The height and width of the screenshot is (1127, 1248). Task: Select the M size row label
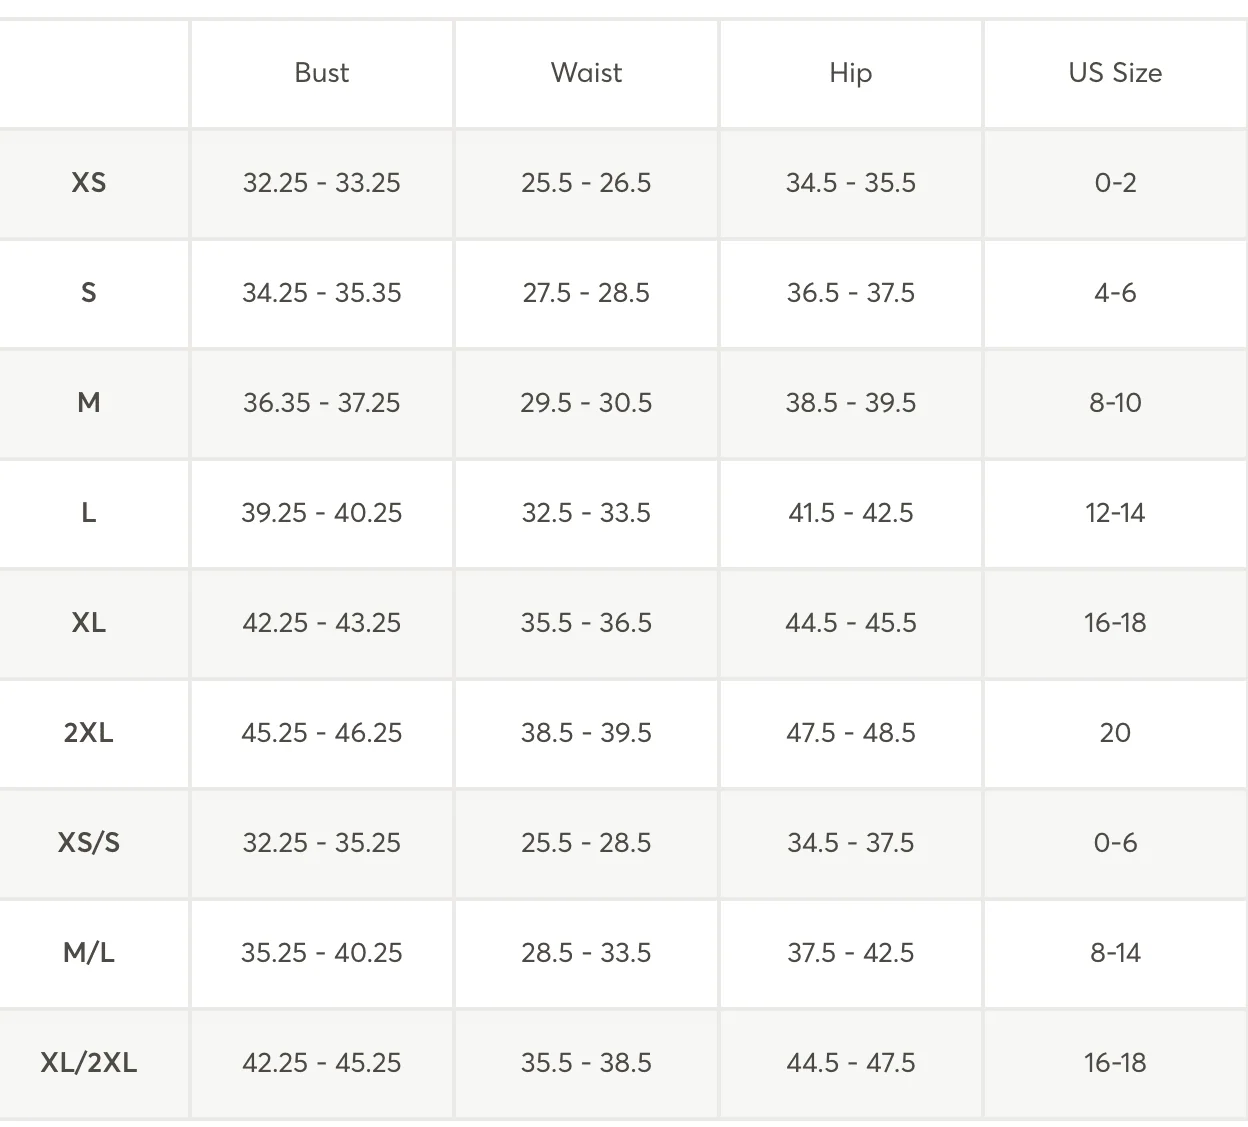(x=89, y=403)
